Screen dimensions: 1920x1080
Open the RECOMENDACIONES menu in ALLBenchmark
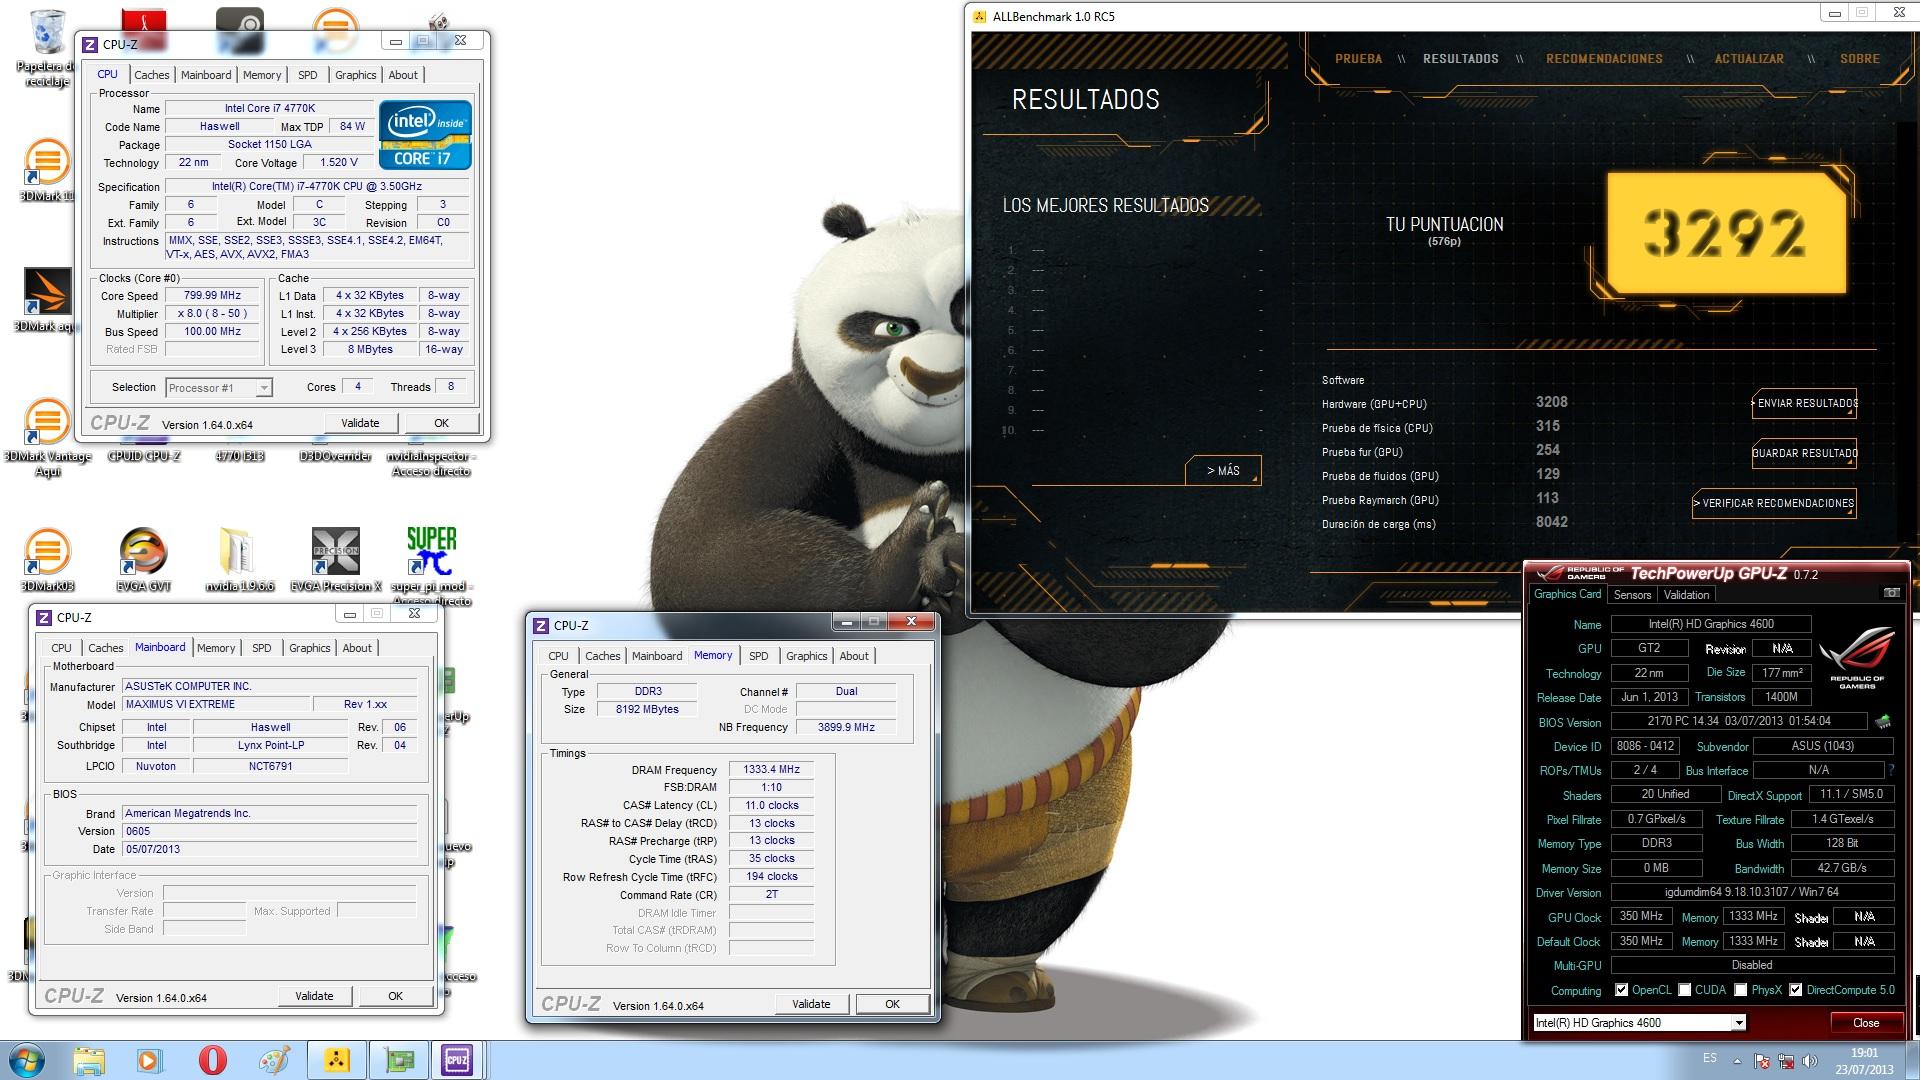[1604, 59]
